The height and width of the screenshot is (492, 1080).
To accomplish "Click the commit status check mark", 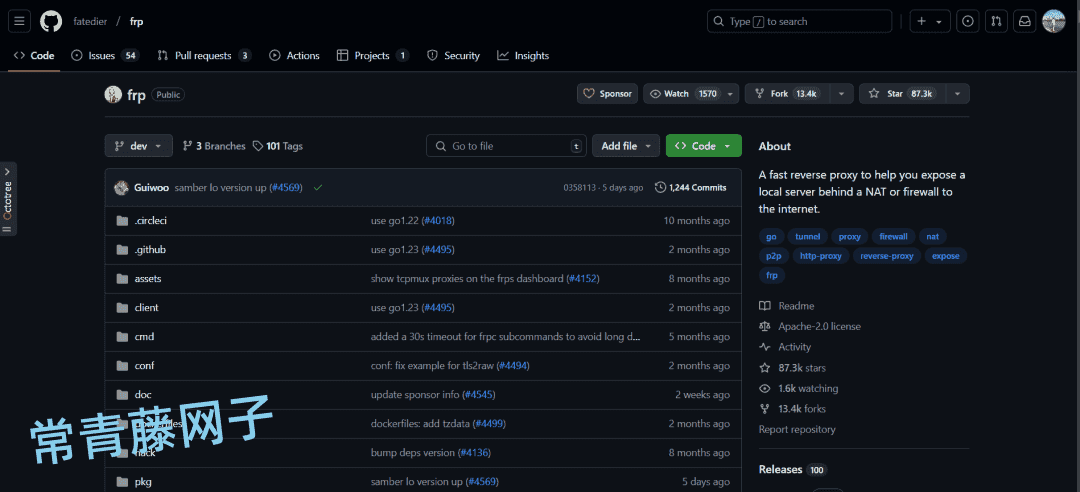I will (x=318, y=187).
